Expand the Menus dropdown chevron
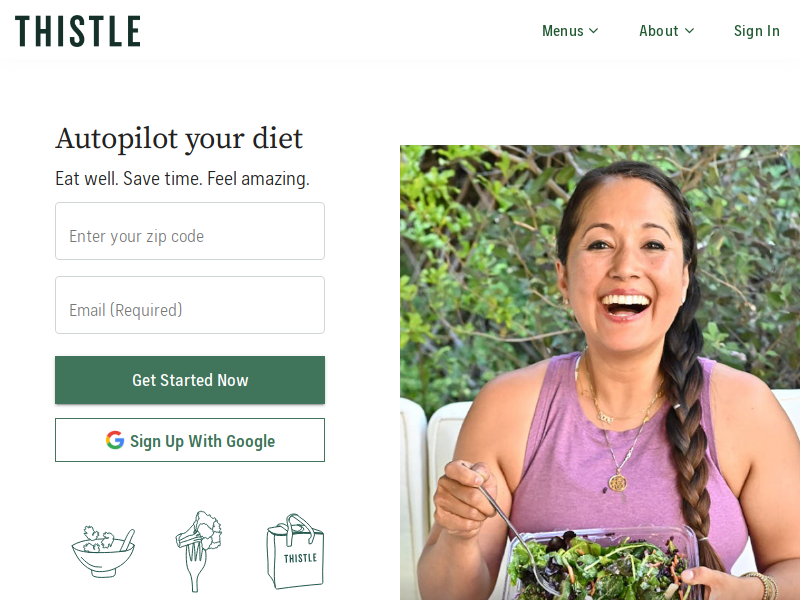Image resolution: width=800 pixels, height=600 pixels. [x=593, y=31]
